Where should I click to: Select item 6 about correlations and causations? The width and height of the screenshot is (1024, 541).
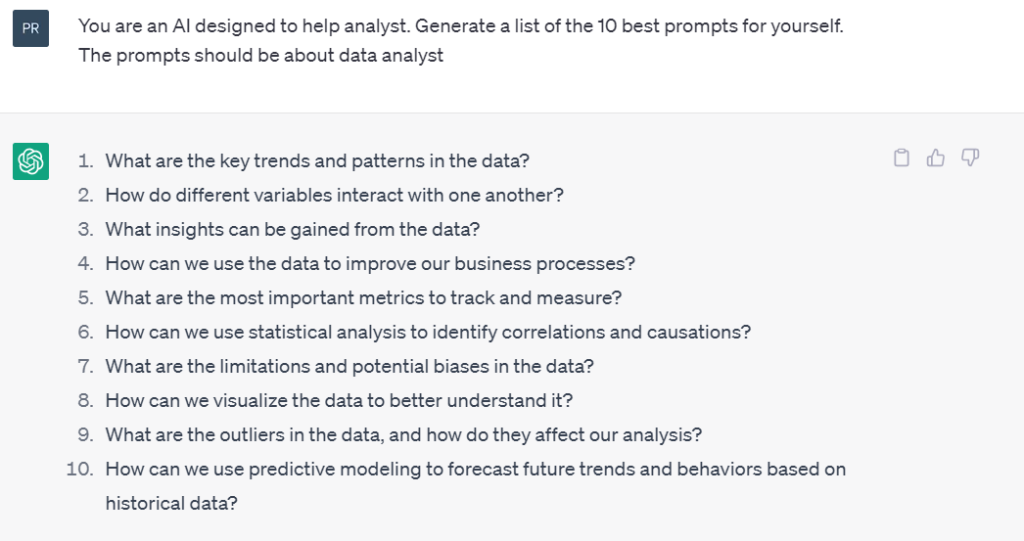(x=428, y=332)
